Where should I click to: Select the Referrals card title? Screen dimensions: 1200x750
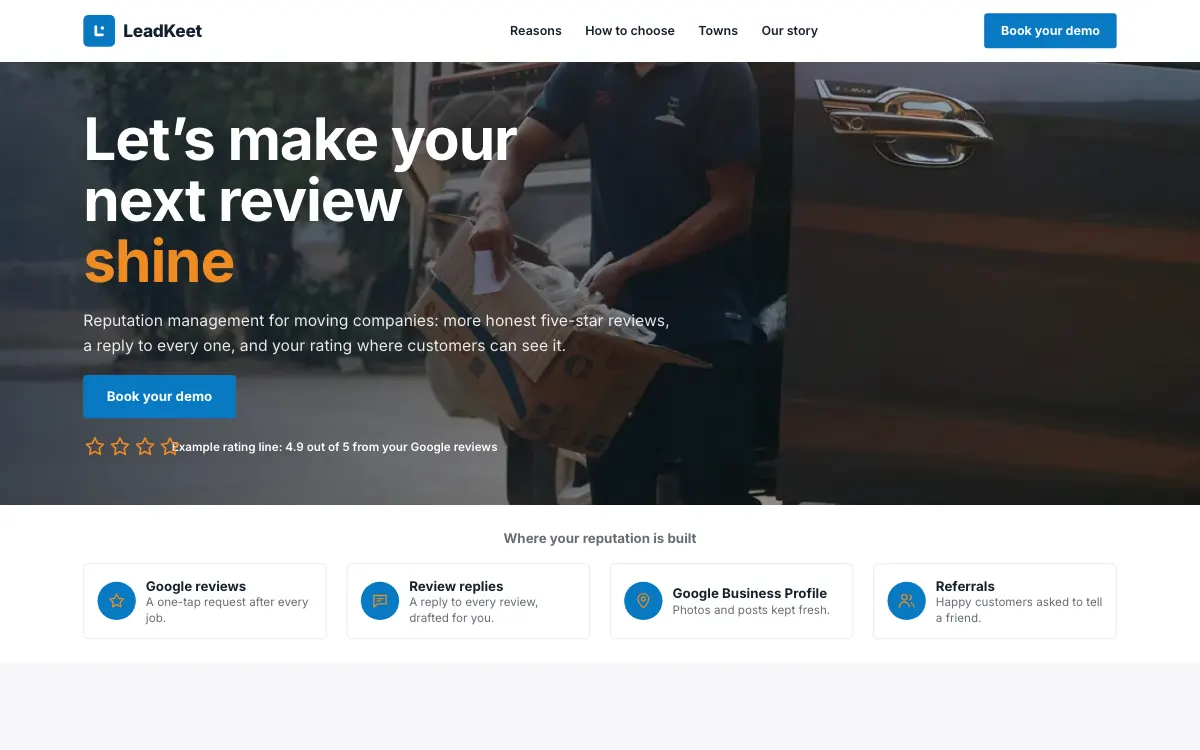pos(965,586)
